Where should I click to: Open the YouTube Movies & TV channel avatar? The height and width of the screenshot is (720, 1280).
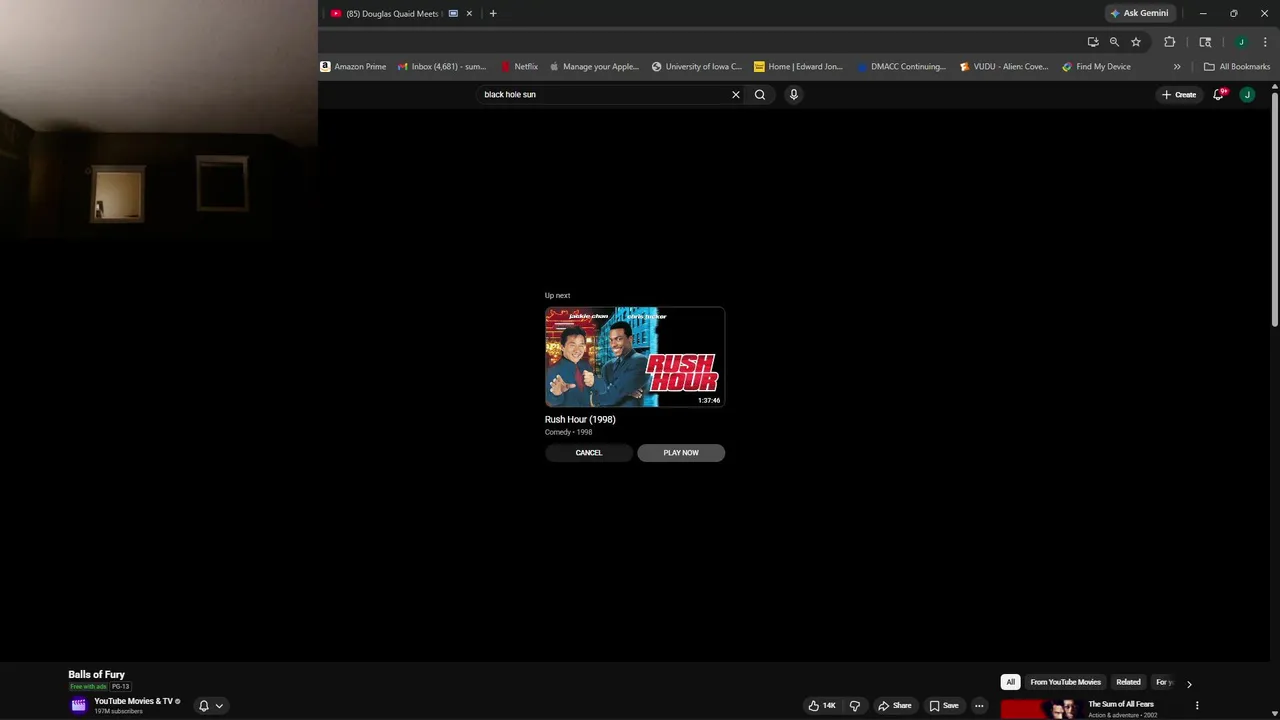(x=79, y=705)
